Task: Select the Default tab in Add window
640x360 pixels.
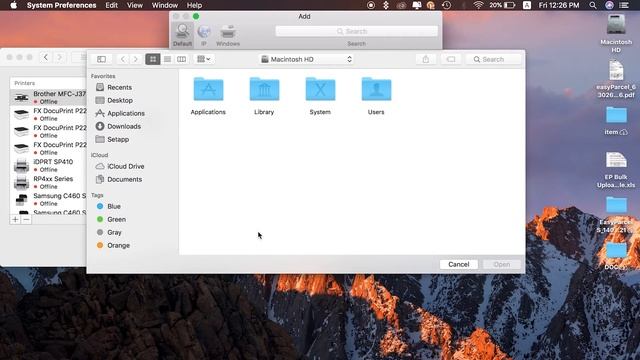Action: pyautogui.click(x=182, y=35)
